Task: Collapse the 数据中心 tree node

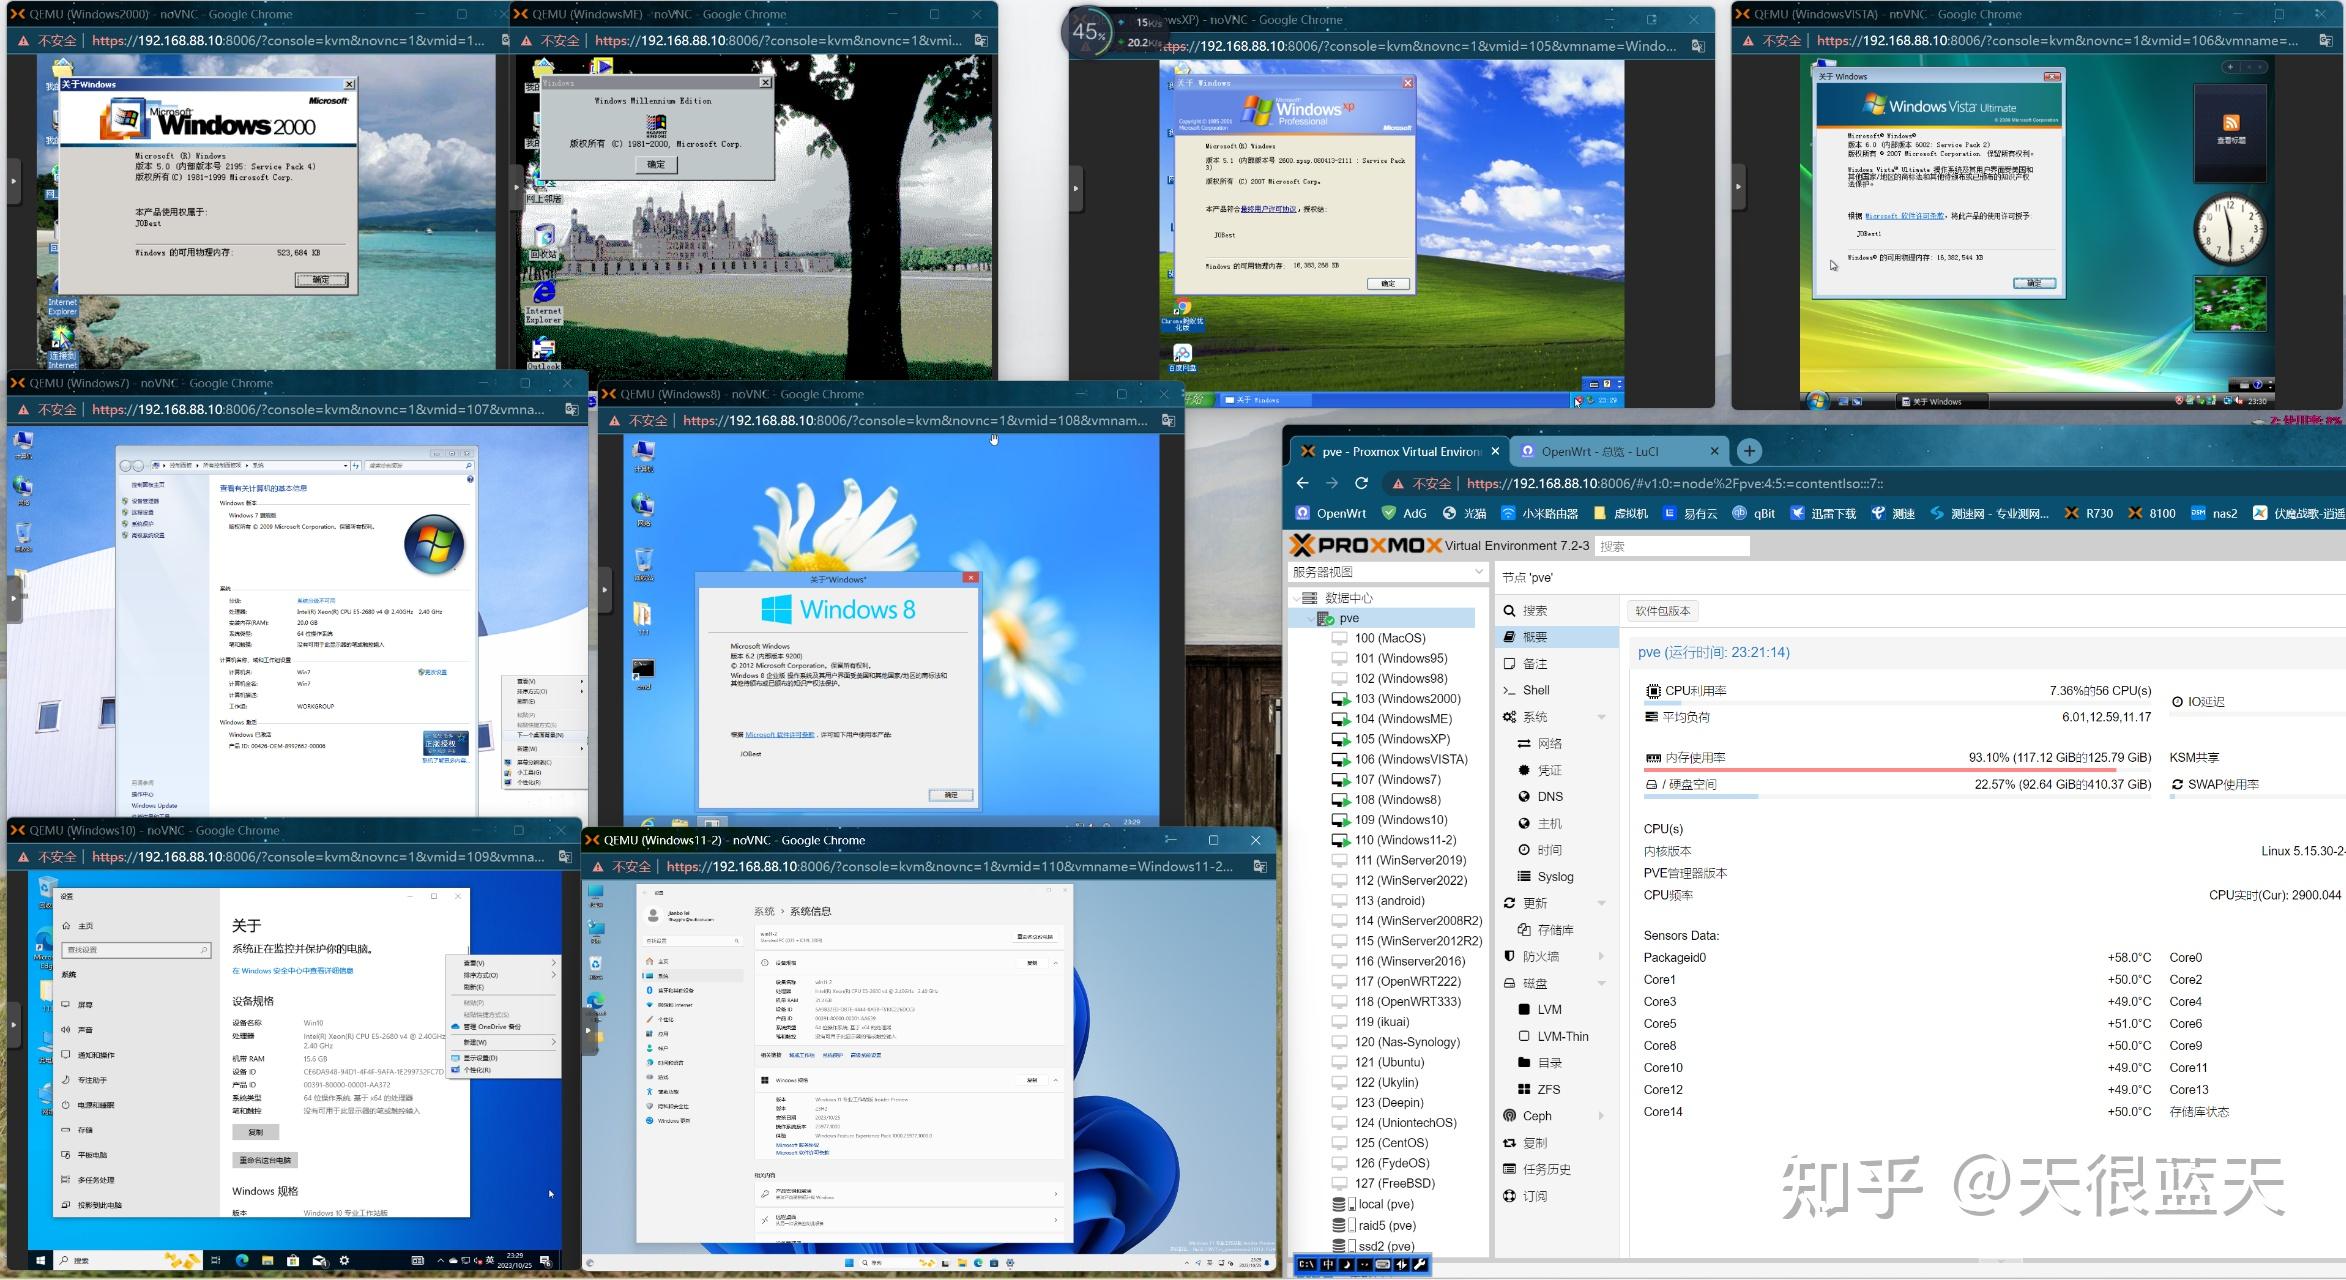Action: pos(1296,598)
